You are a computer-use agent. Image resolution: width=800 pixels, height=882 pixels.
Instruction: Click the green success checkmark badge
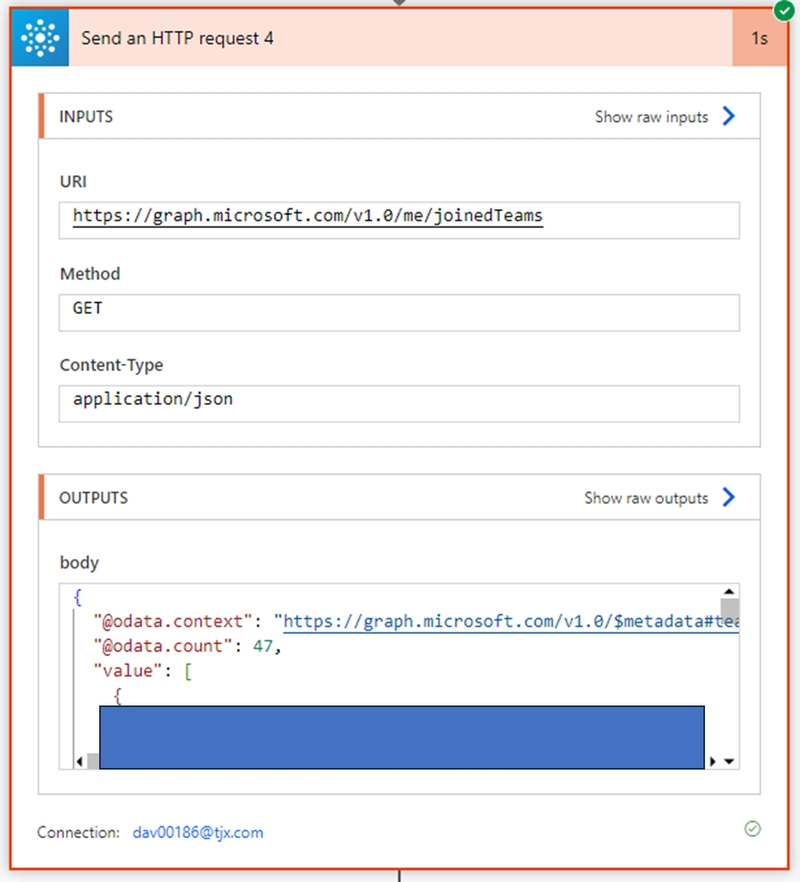pyautogui.click(x=784, y=10)
